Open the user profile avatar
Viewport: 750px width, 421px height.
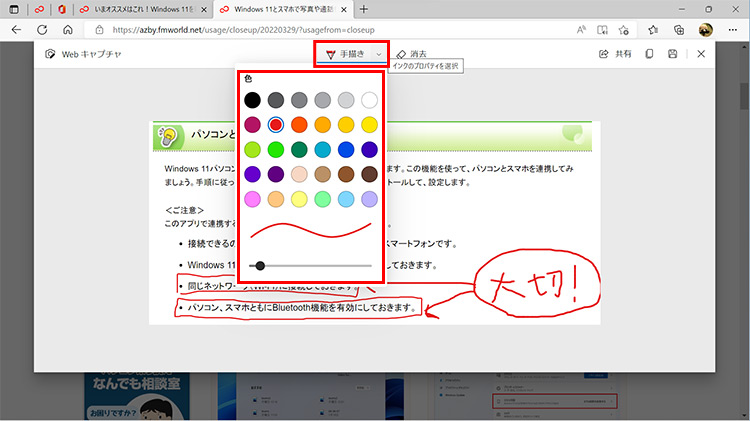[705, 30]
